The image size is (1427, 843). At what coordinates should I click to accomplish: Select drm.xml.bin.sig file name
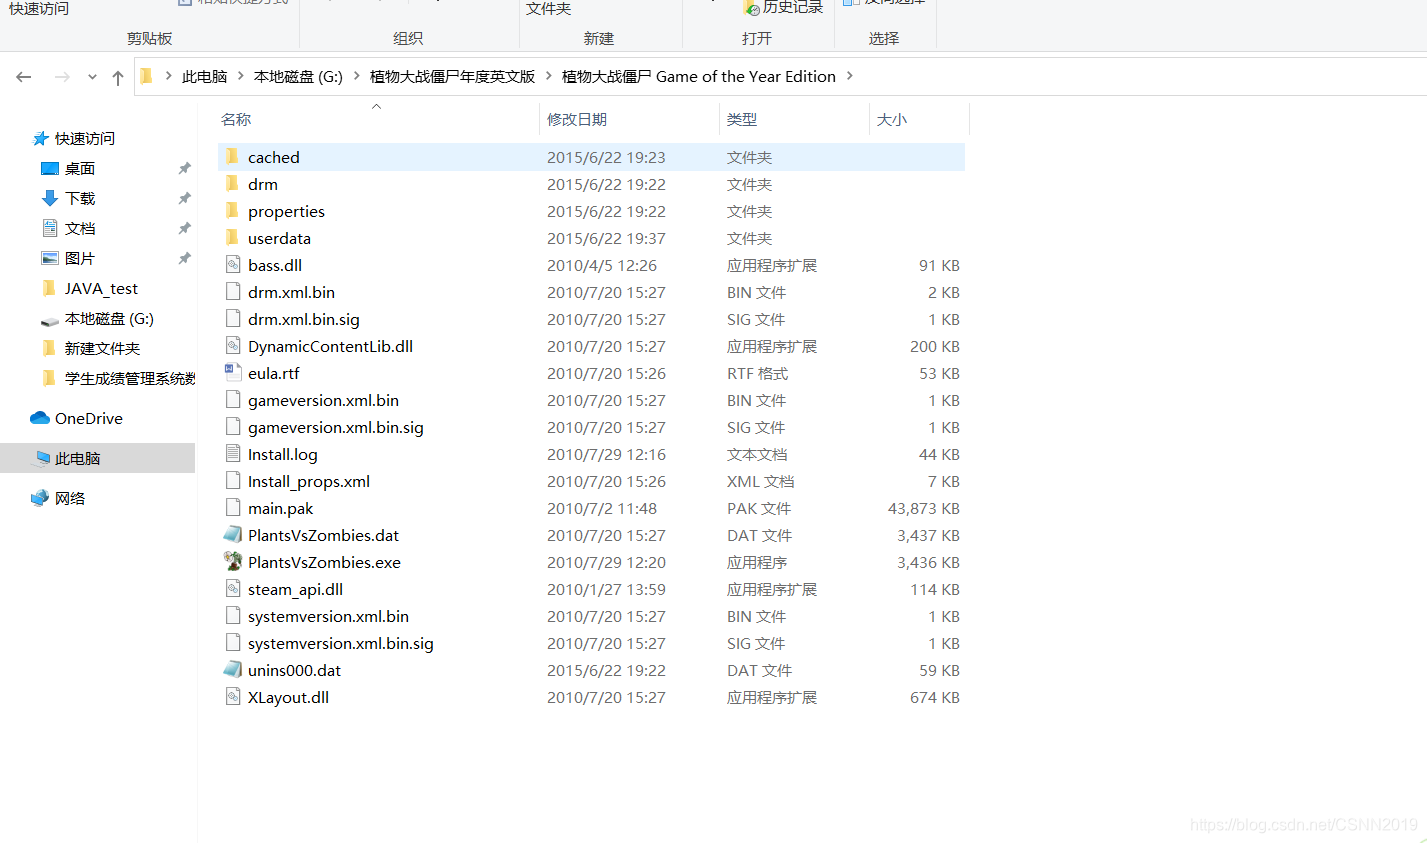[304, 319]
